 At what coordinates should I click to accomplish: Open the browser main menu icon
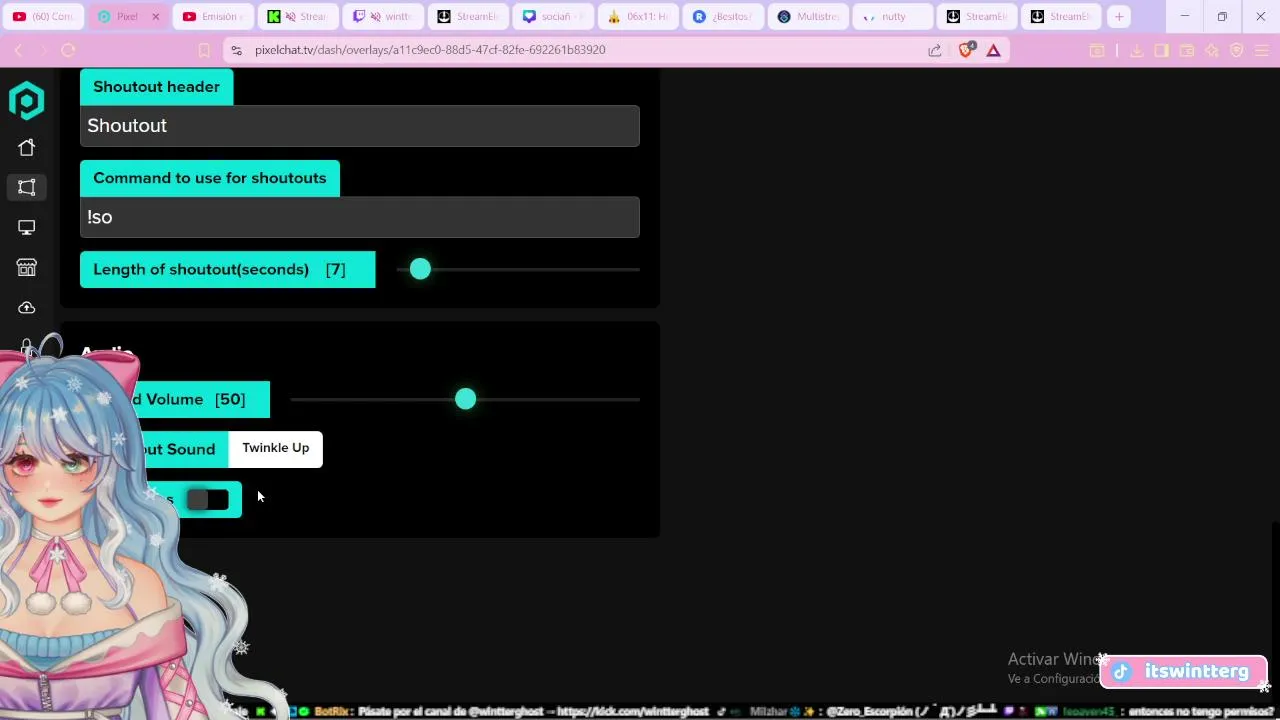pyautogui.click(x=1262, y=50)
